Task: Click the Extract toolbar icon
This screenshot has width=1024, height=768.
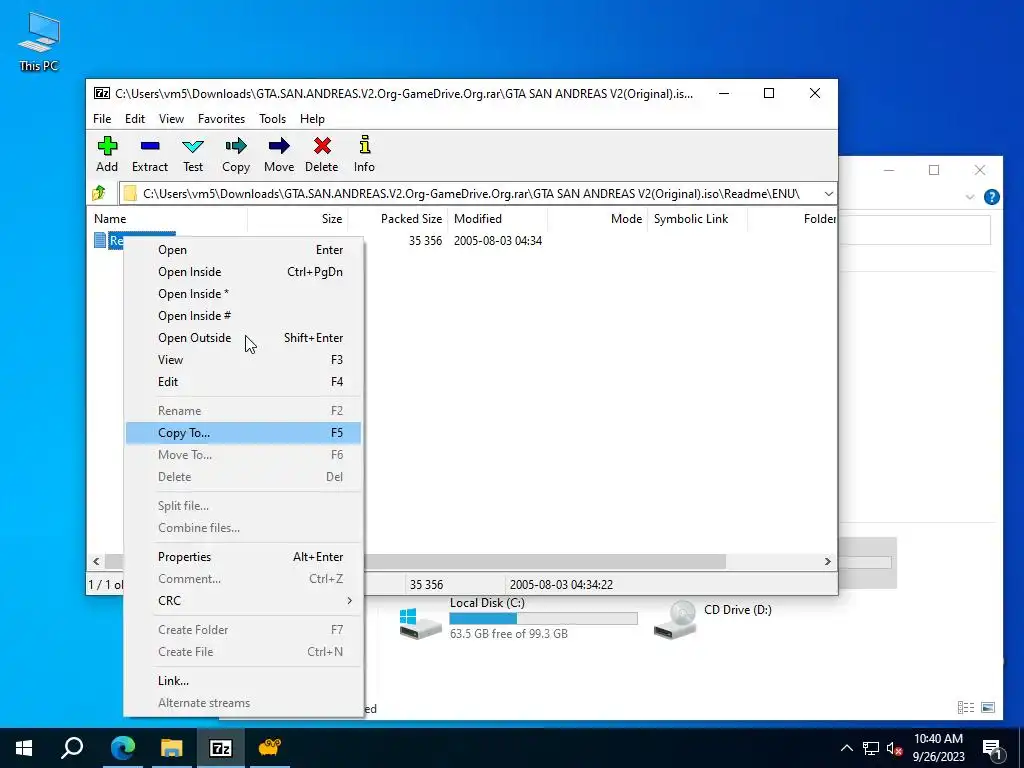Action: (150, 146)
